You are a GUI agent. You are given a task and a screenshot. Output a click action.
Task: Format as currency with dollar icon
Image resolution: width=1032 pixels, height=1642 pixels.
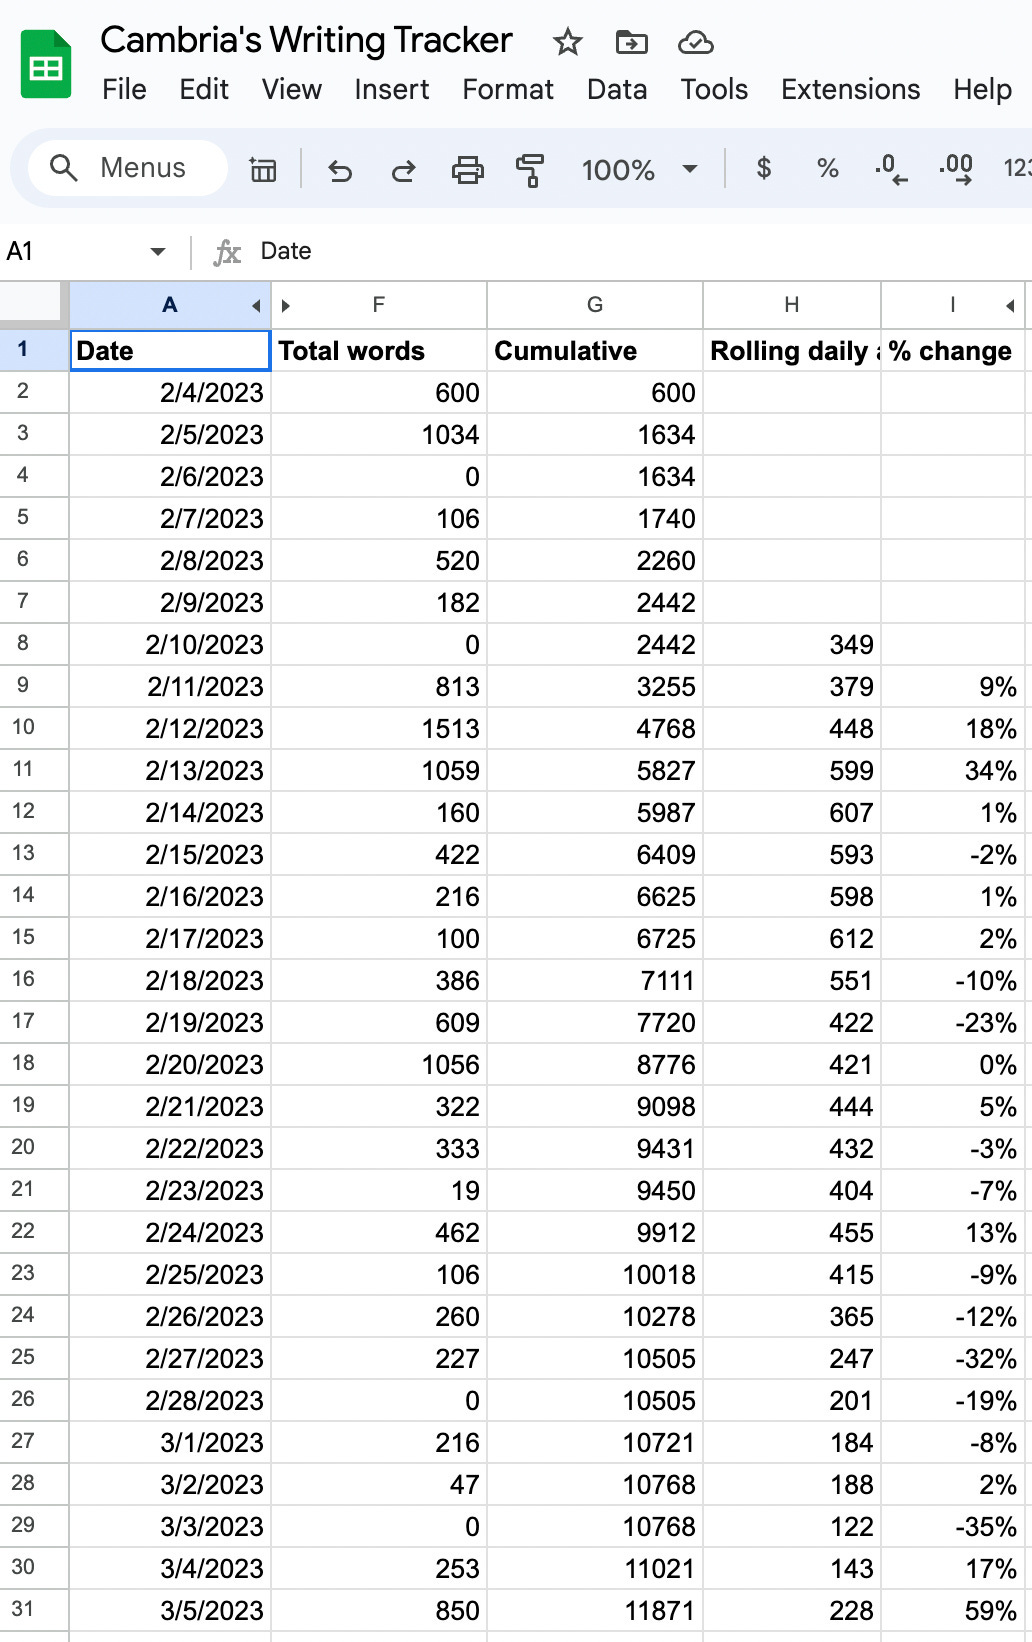pos(764,168)
